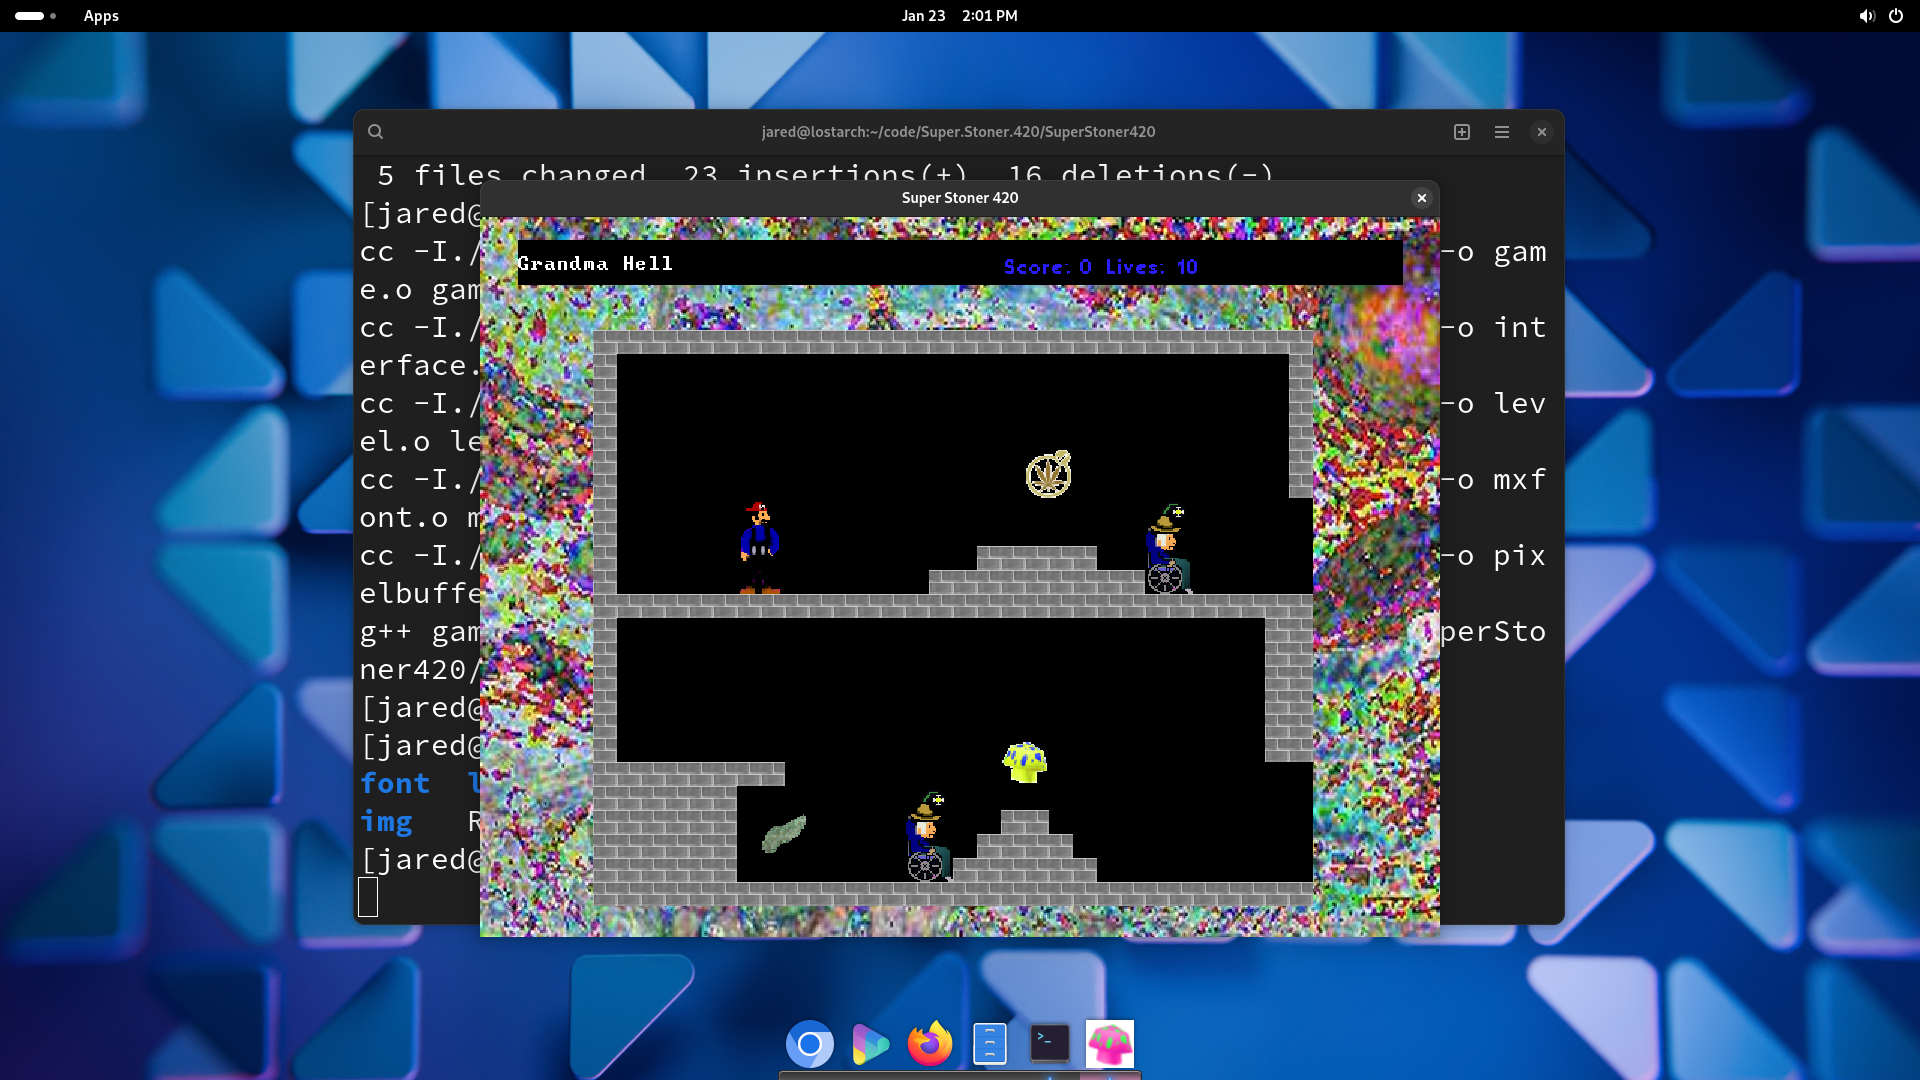Viewport: 1920px width, 1080px height.
Task: Open a new tab in the terminal window
Action: tap(1462, 132)
